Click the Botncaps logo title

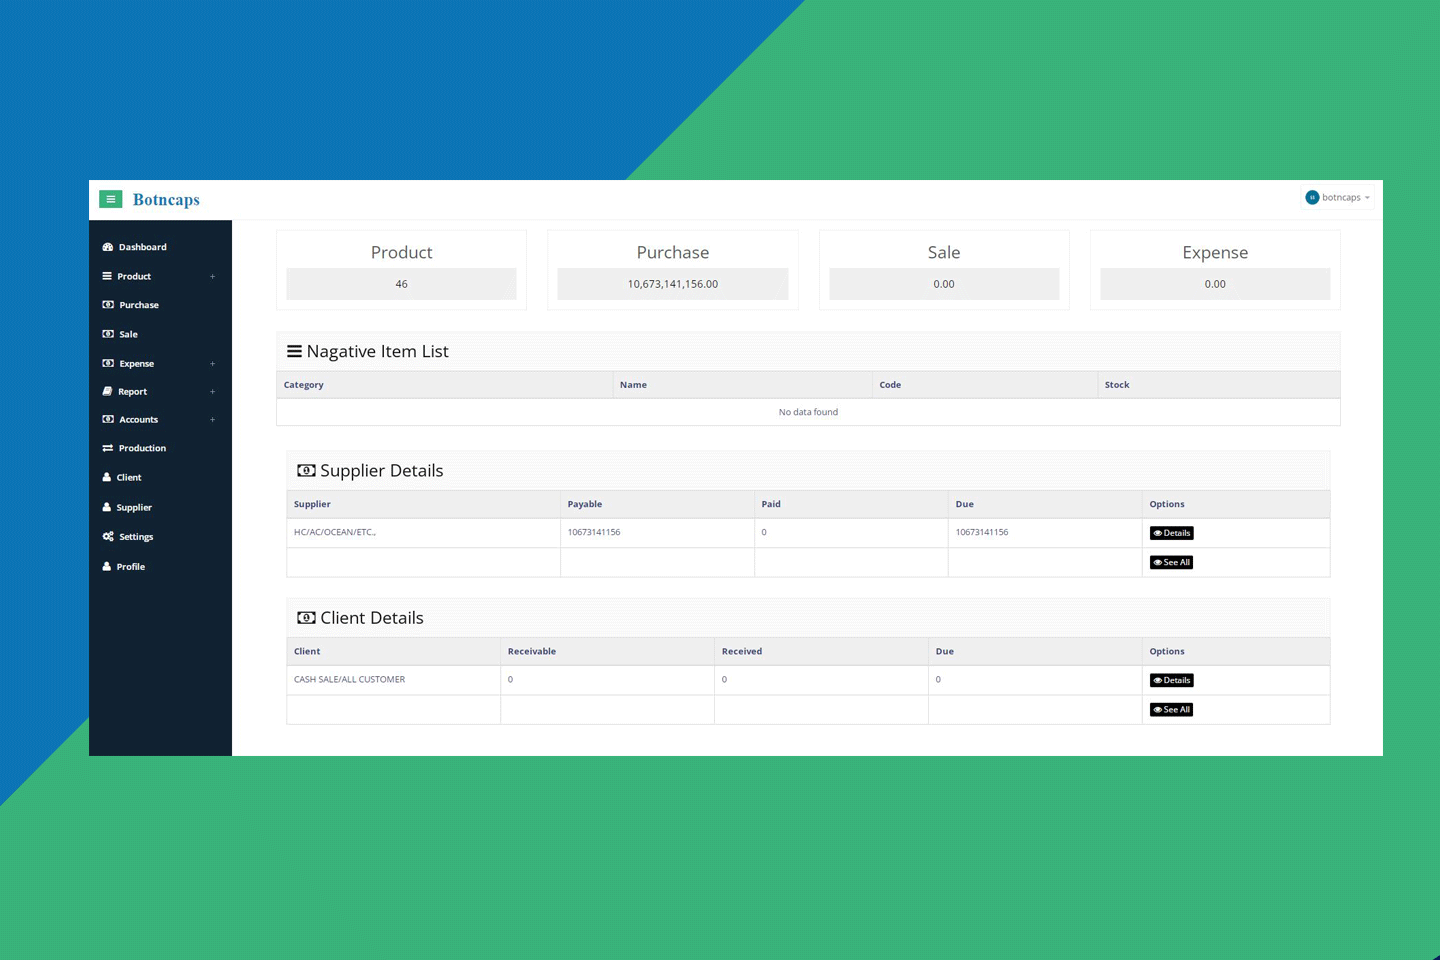coord(166,200)
